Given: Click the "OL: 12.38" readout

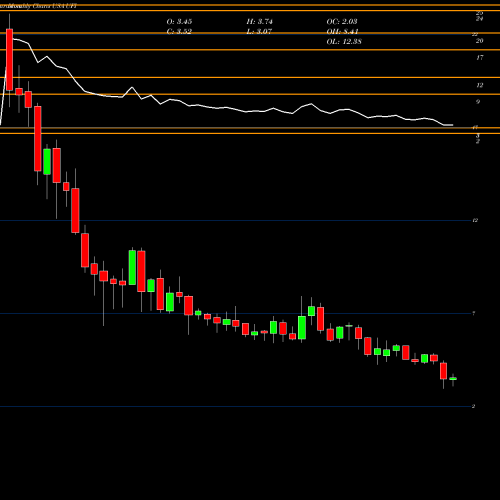Looking at the screenshot, I should point(344,42).
